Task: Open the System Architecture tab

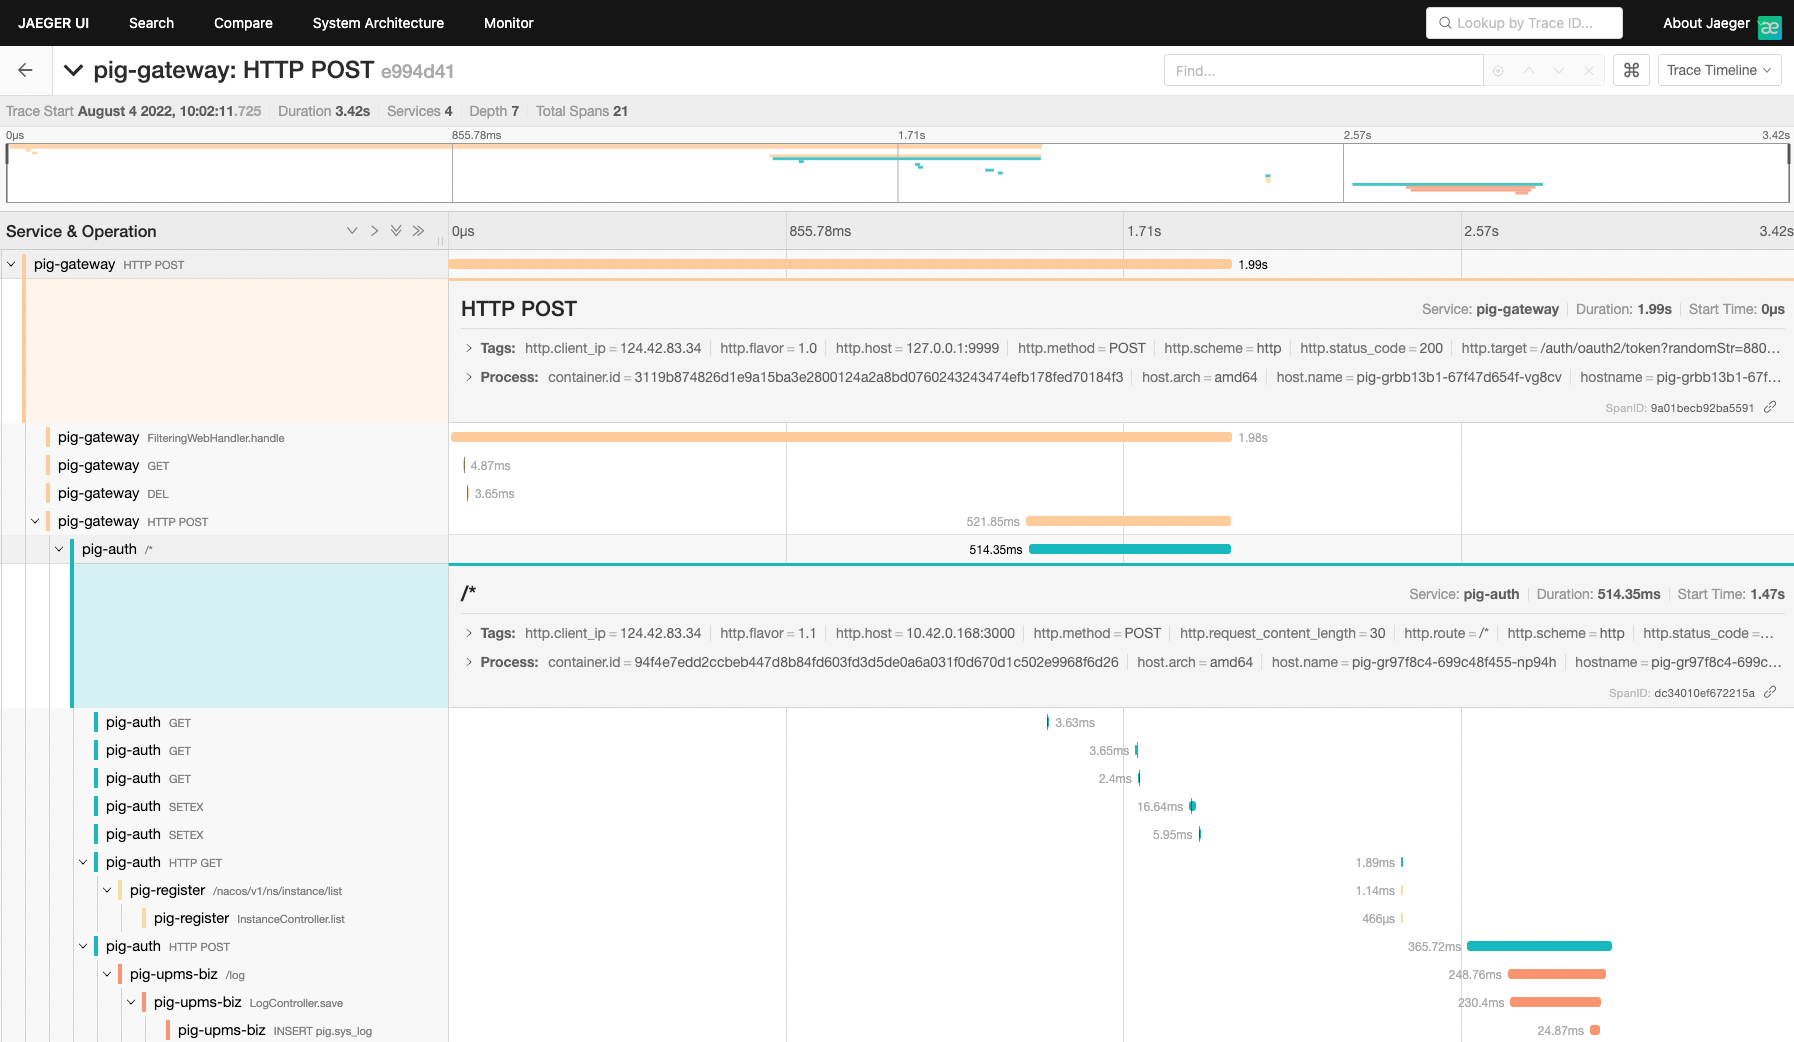Action: tap(378, 23)
